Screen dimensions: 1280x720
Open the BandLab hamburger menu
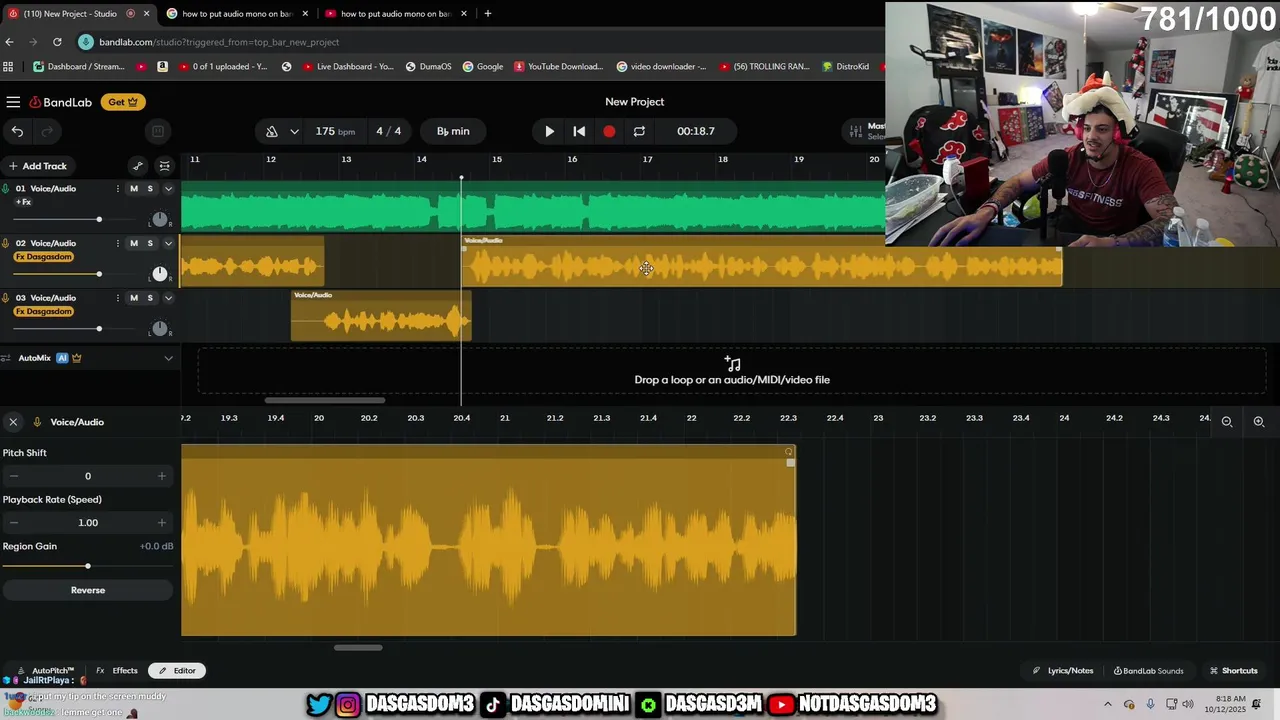coord(13,102)
